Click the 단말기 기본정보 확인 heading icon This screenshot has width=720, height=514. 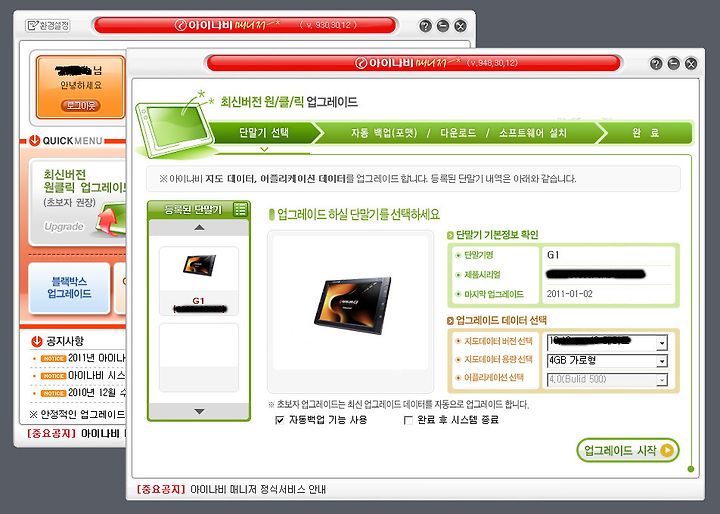pos(450,236)
